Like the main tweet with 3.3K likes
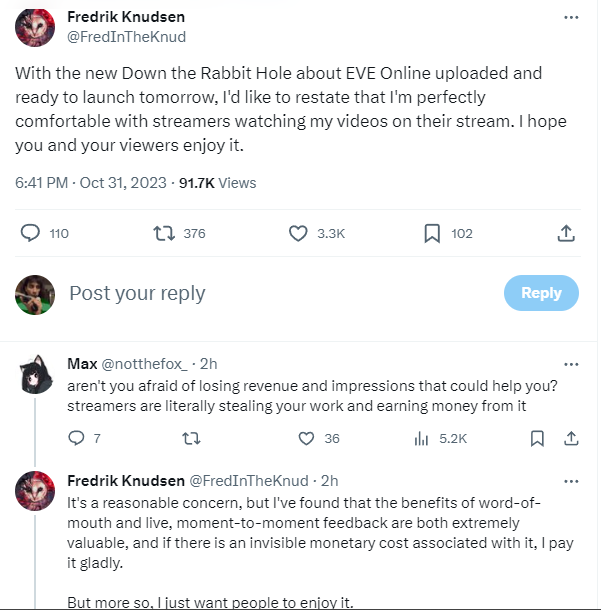Image resolution: width=601 pixels, height=610 pixels. [x=298, y=233]
